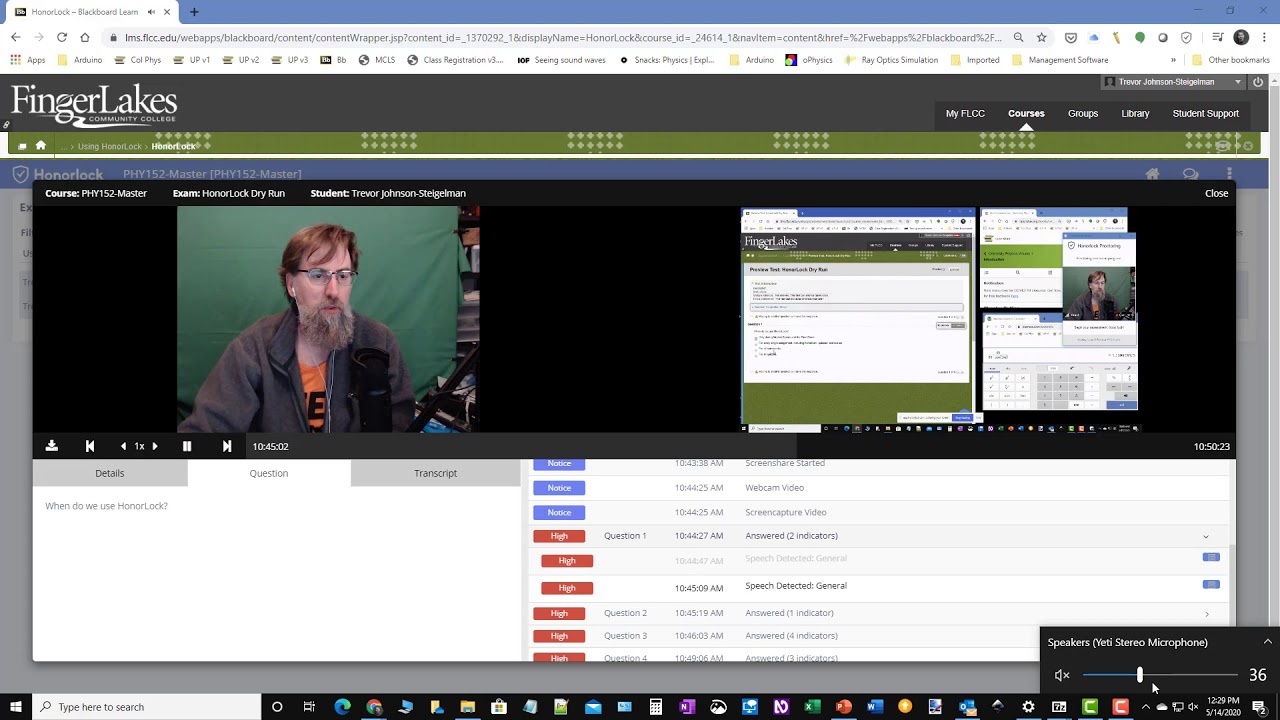
Task: Close the HonorLock session viewer
Action: 1217,193
